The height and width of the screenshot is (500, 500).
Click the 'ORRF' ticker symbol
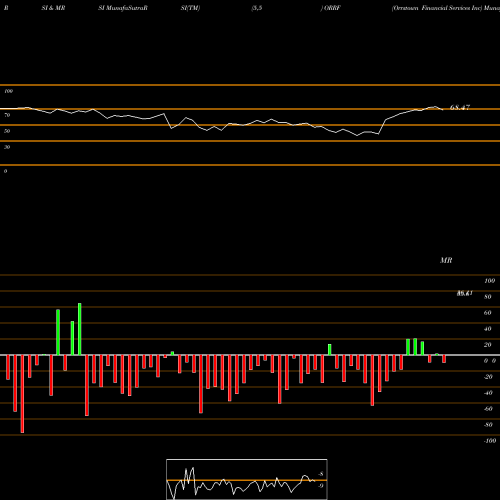[x=332, y=8]
